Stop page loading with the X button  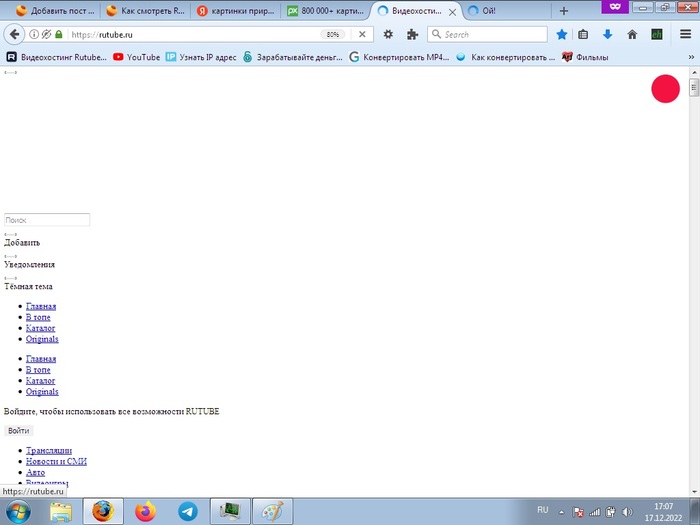click(362, 34)
